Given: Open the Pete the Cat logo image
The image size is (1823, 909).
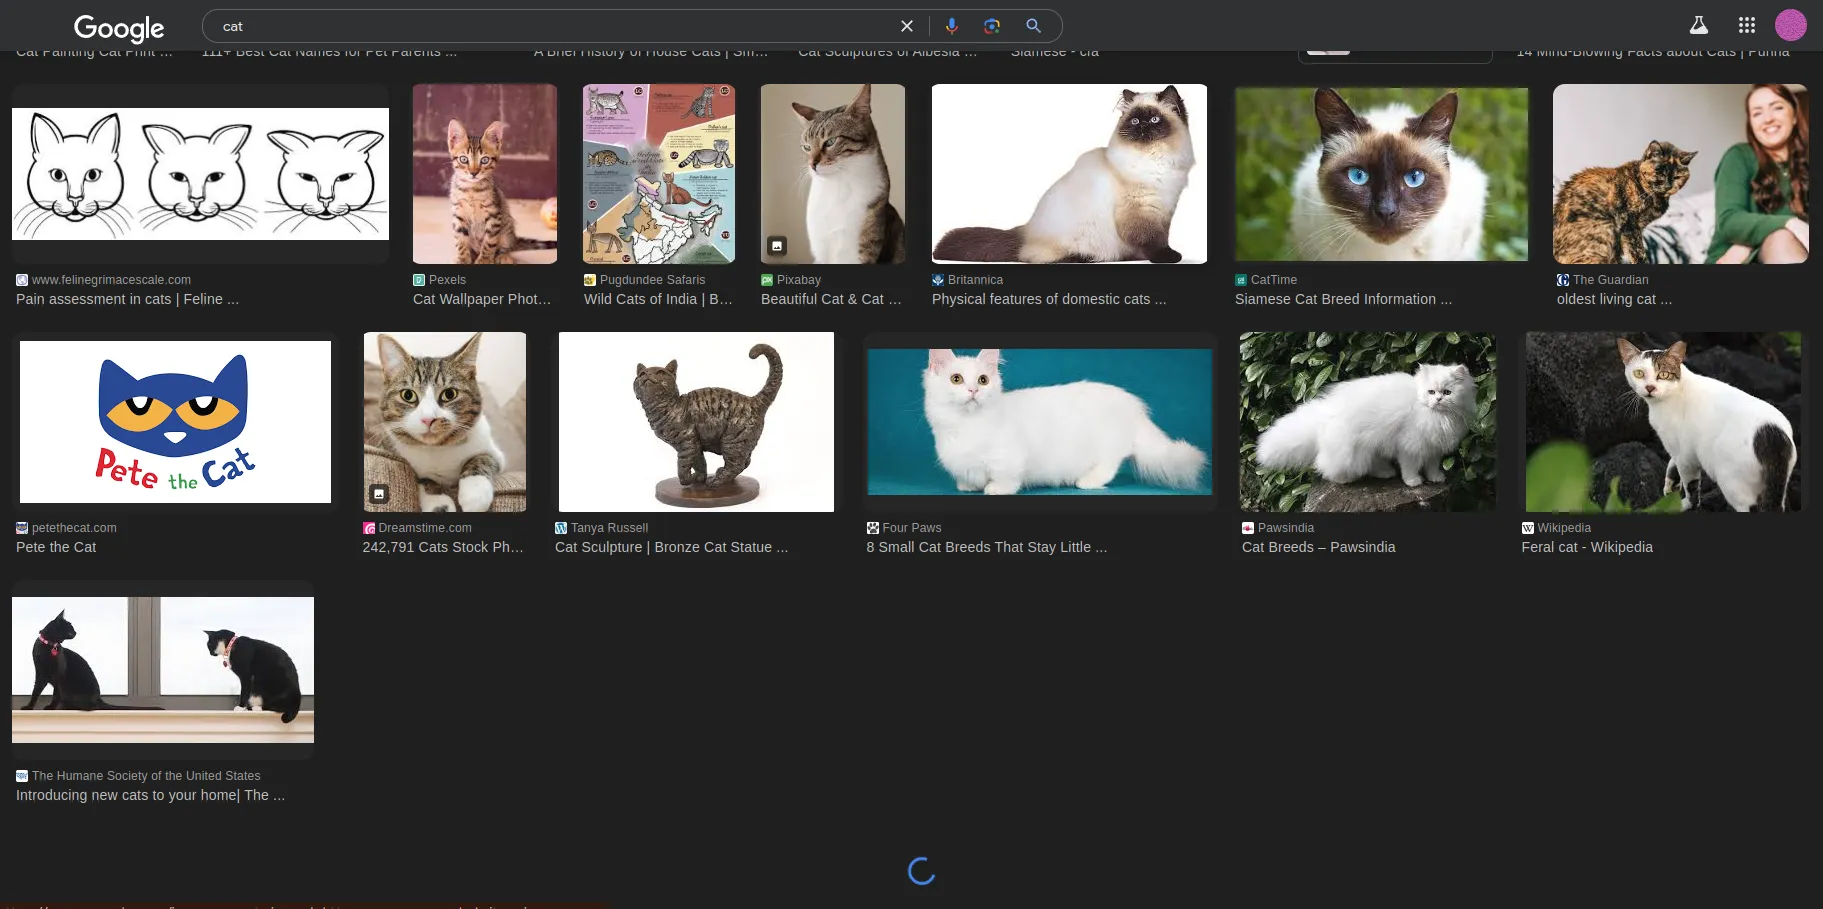Looking at the screenshot, I should 175,422.
